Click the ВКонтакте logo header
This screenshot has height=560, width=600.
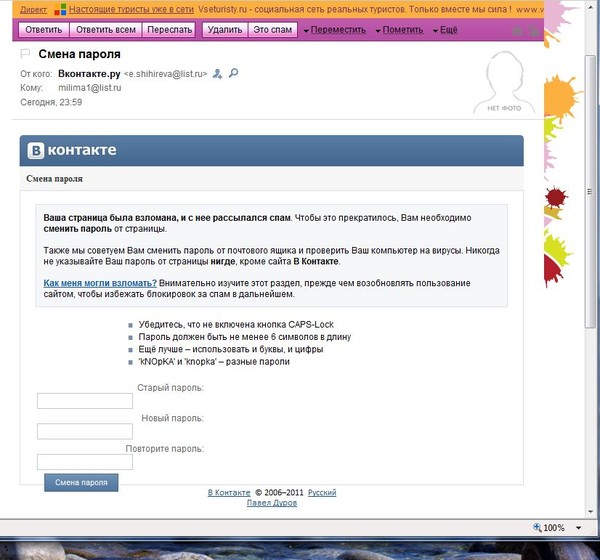pos(72,150)
